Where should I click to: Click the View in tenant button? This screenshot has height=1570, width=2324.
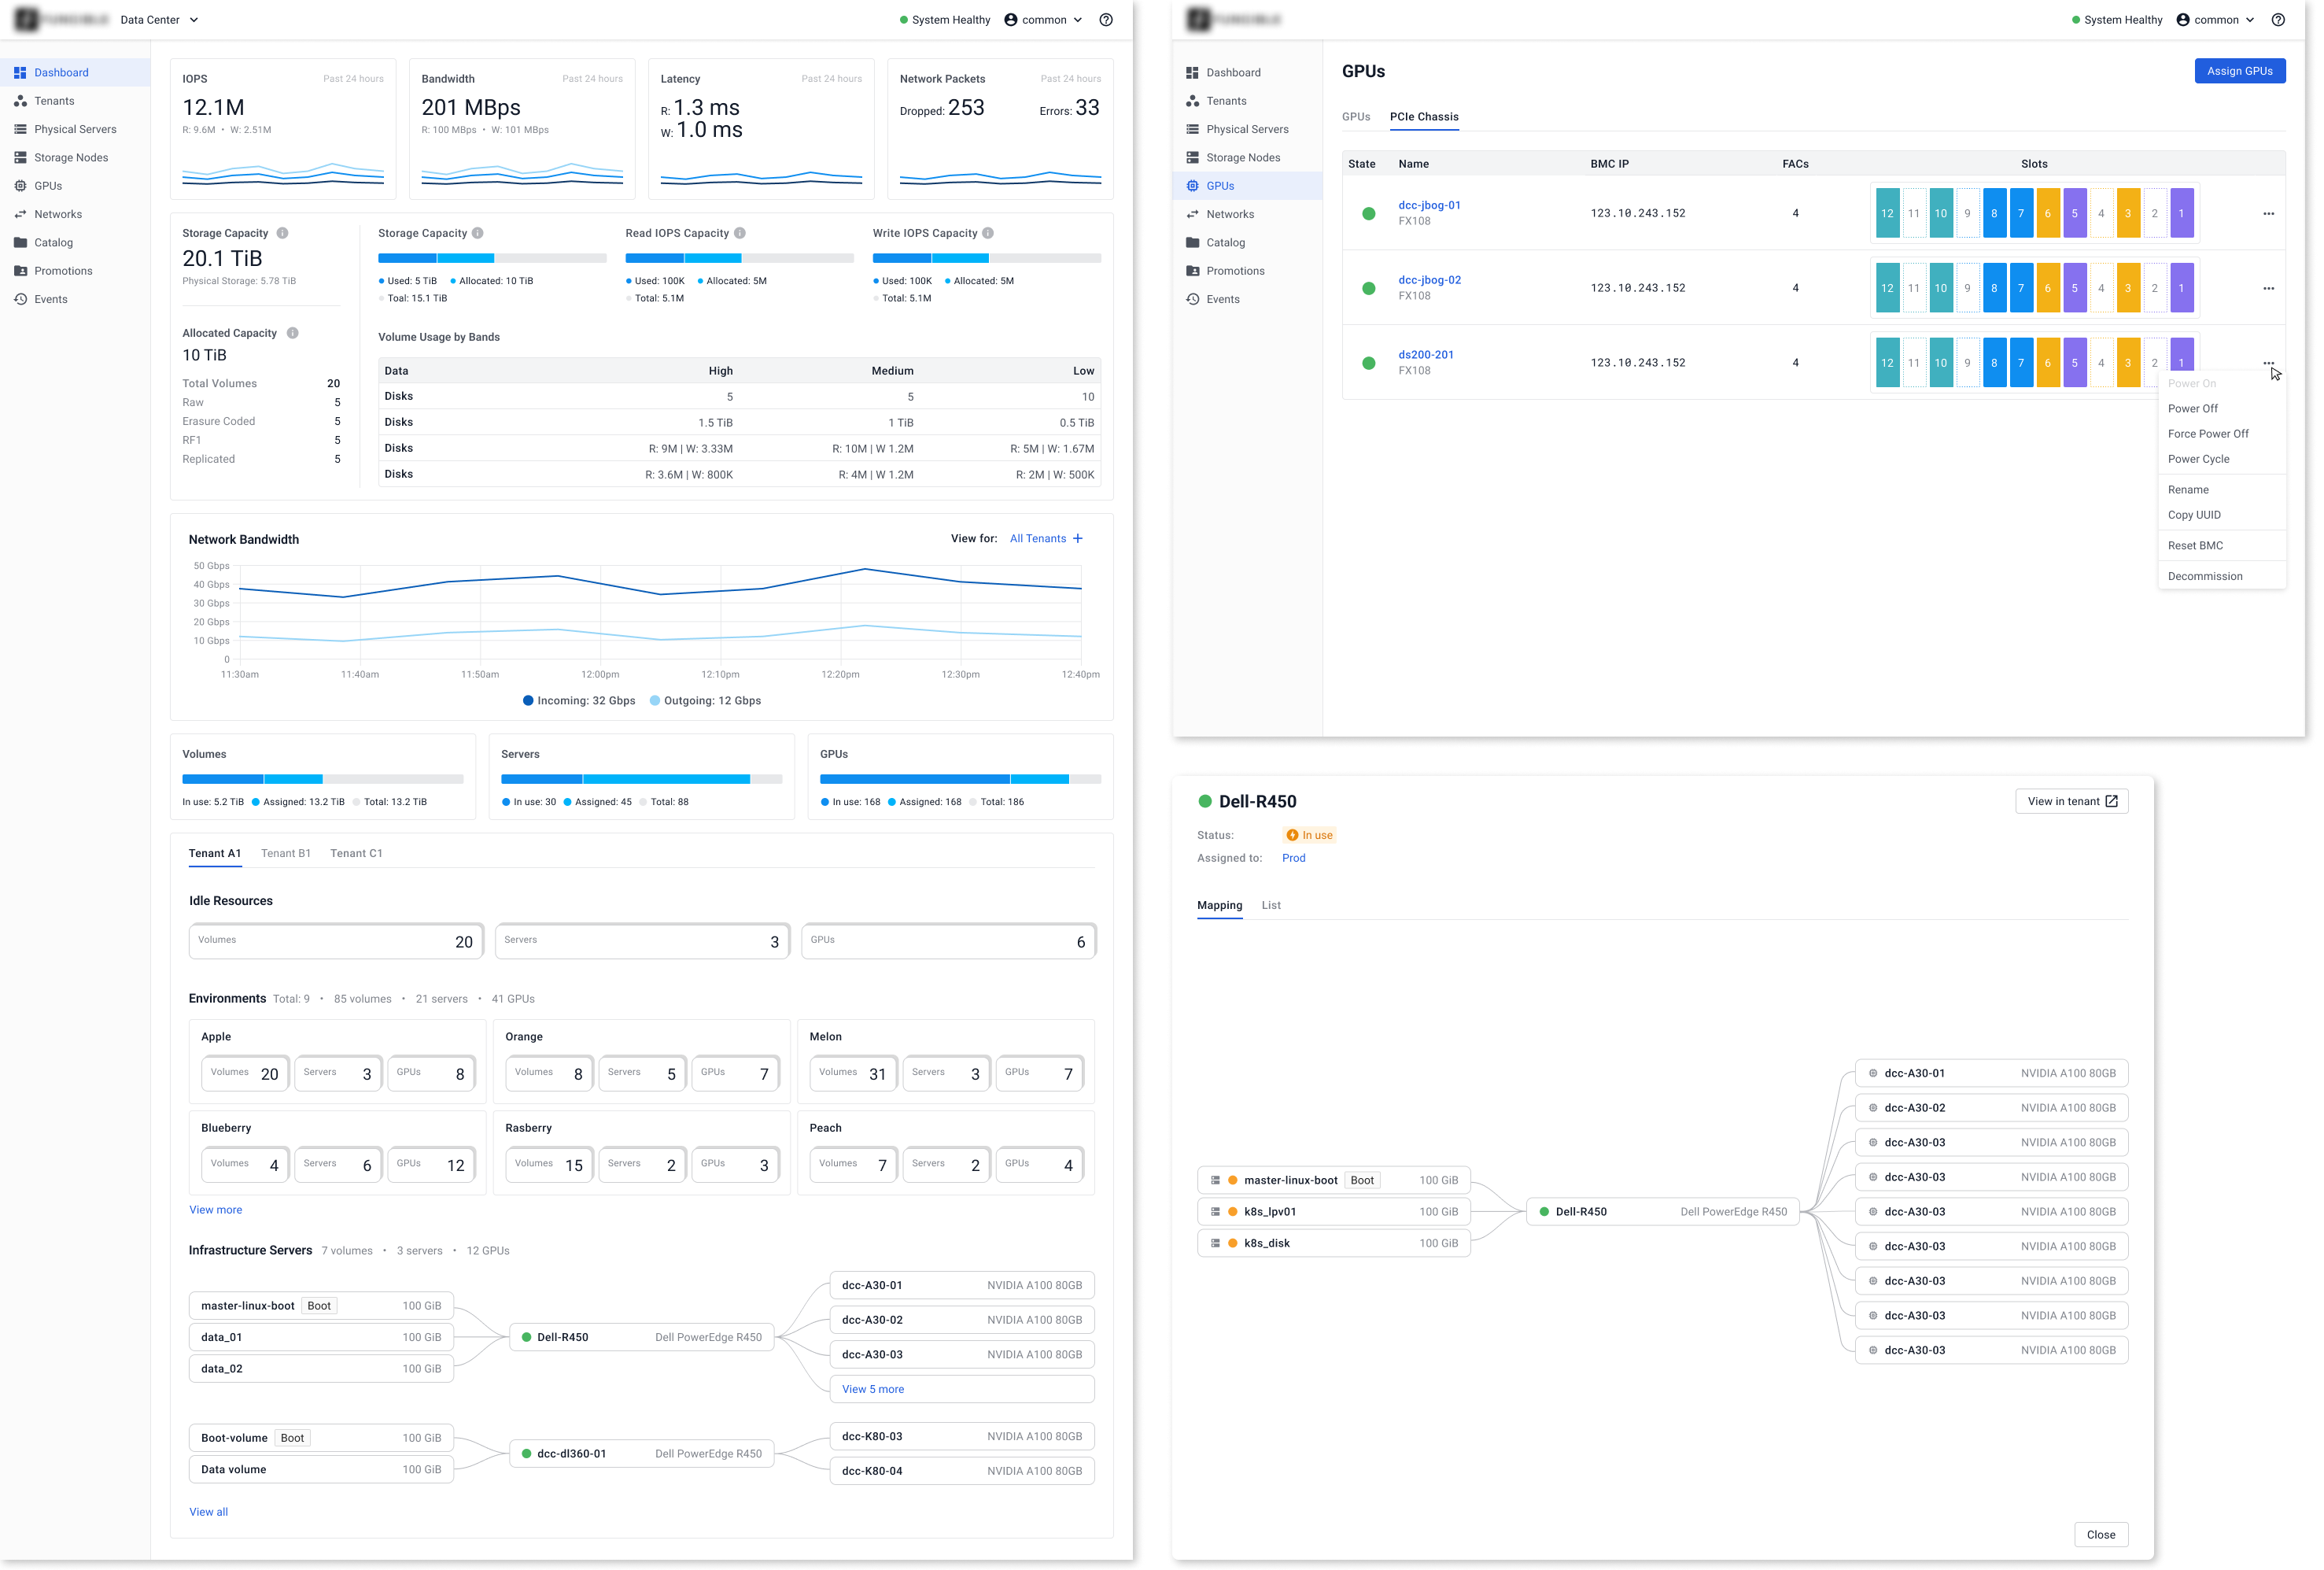click(x=2071, y=801)
